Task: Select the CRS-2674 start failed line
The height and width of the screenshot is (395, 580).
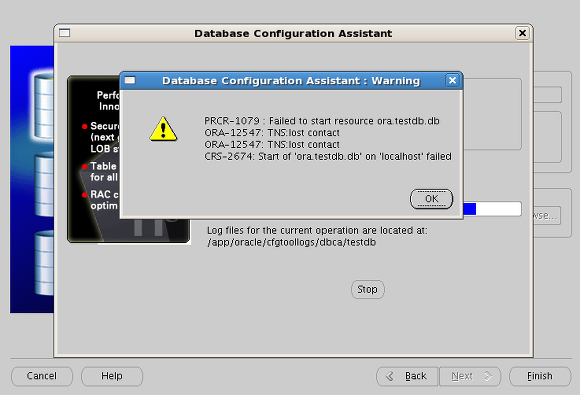Action: [x=328, y=156]
